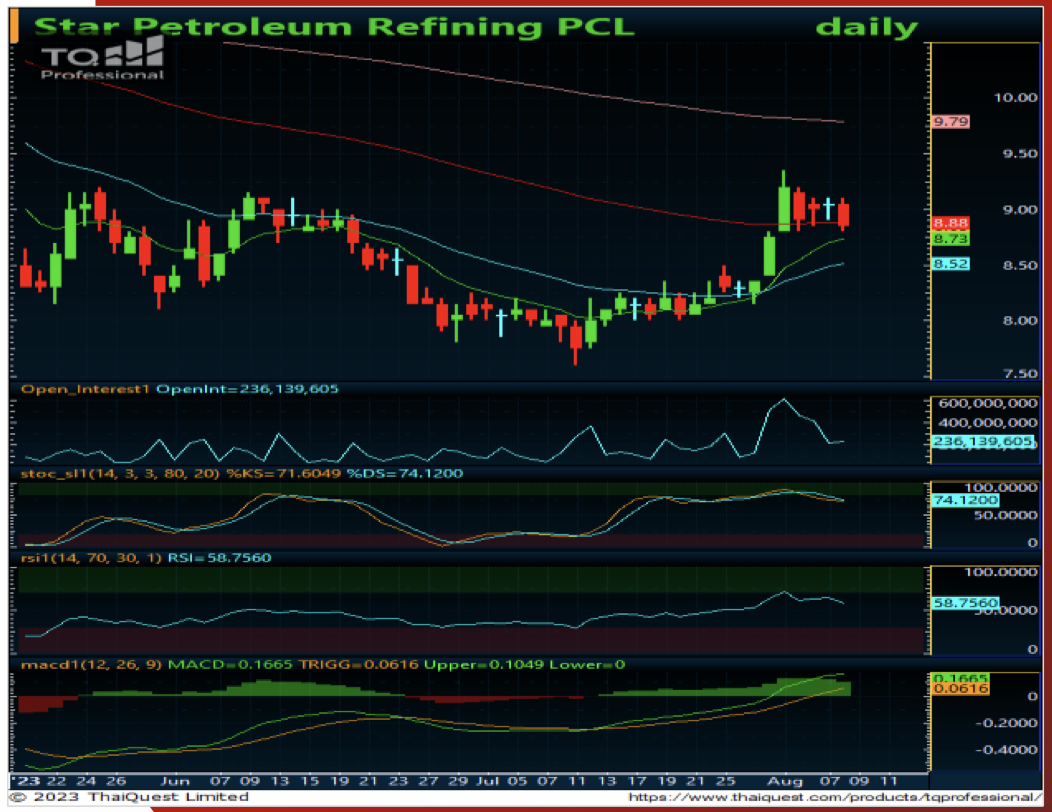Image resolution: width=1052 pixels, height=812 pixels.
Task: Select the cyan 8.52 price tag
Action: click(x=951, y=264)
